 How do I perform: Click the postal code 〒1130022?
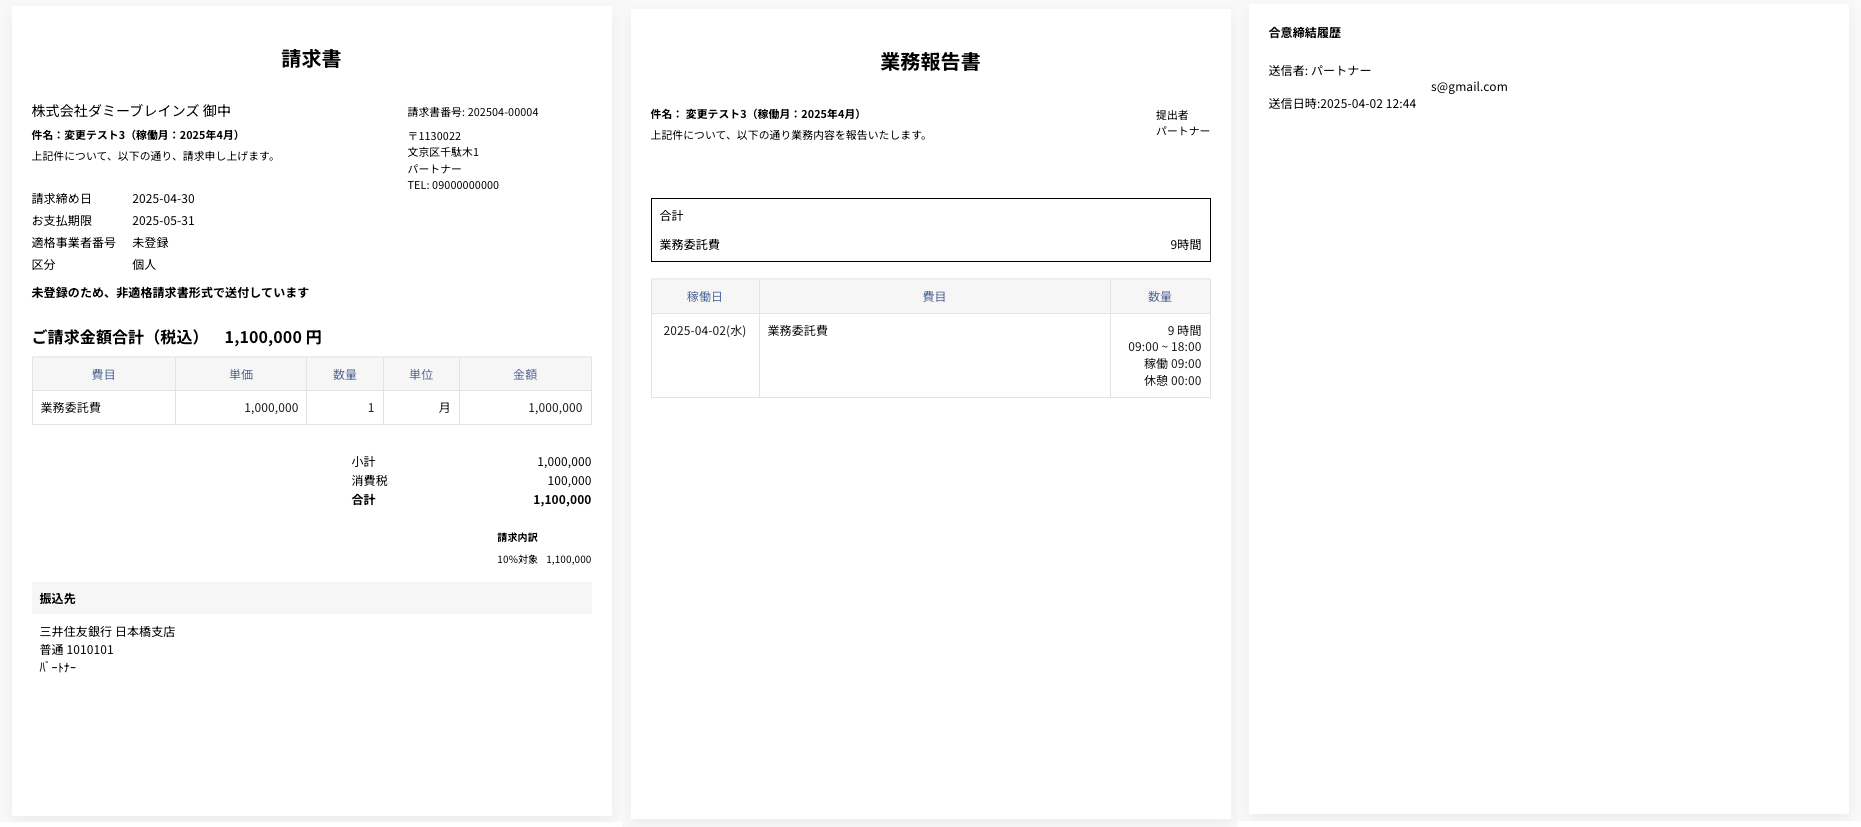tap(434, 136)
